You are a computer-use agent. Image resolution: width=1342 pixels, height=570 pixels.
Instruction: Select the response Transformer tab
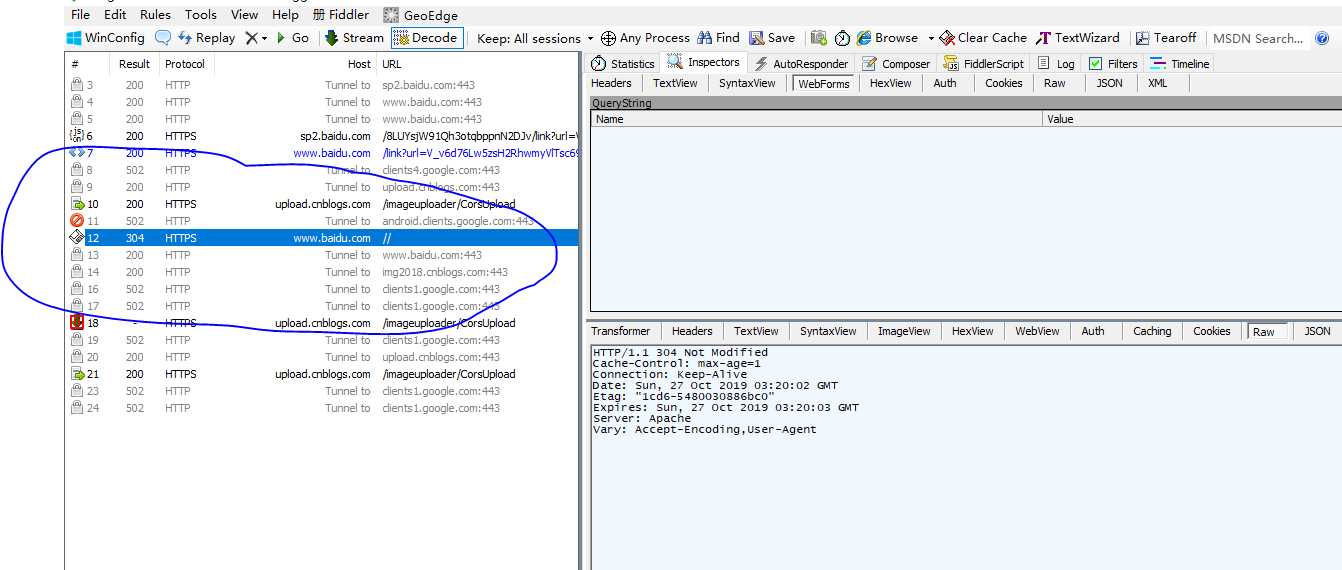click(x=620, y=331)
